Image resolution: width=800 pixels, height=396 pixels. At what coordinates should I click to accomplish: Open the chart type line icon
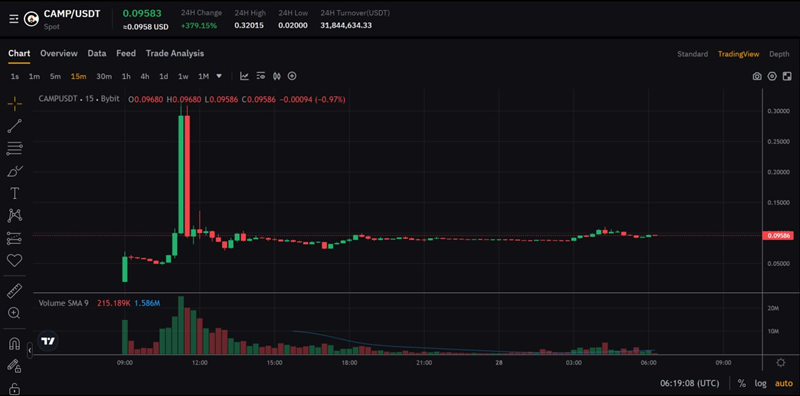[x=244, y=76]
